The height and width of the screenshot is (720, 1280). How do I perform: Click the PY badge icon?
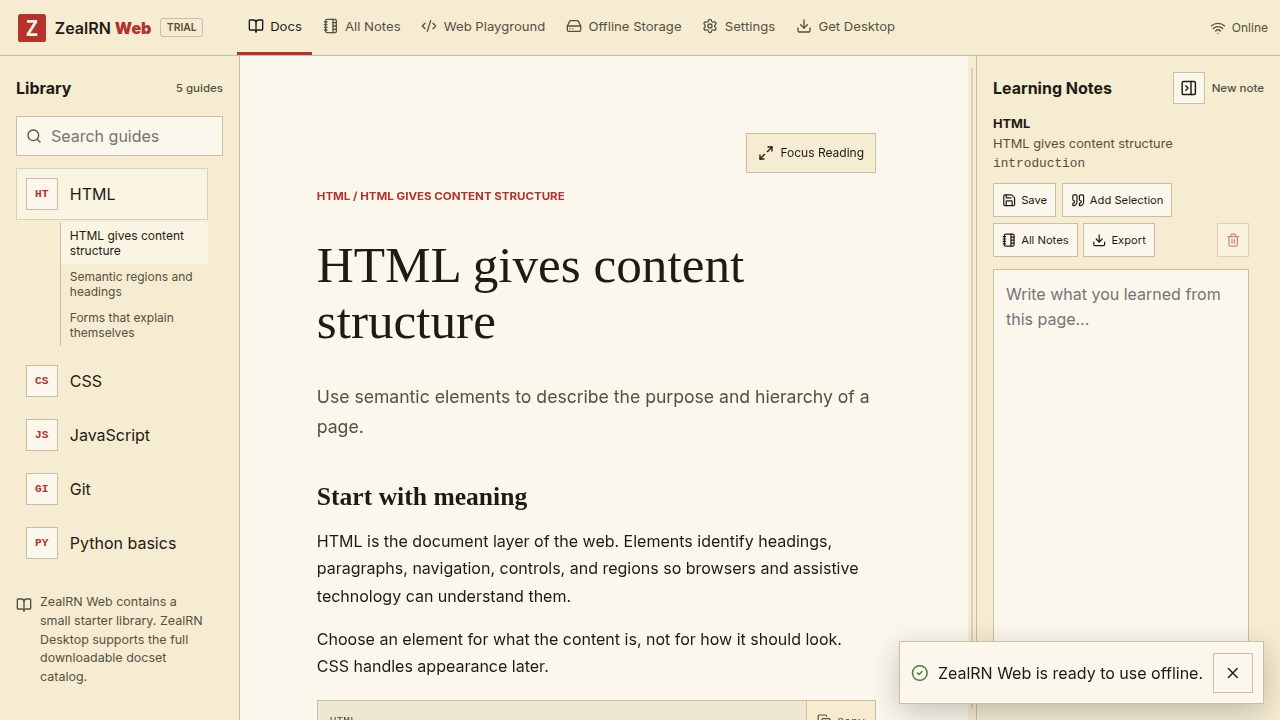[42, 543]
